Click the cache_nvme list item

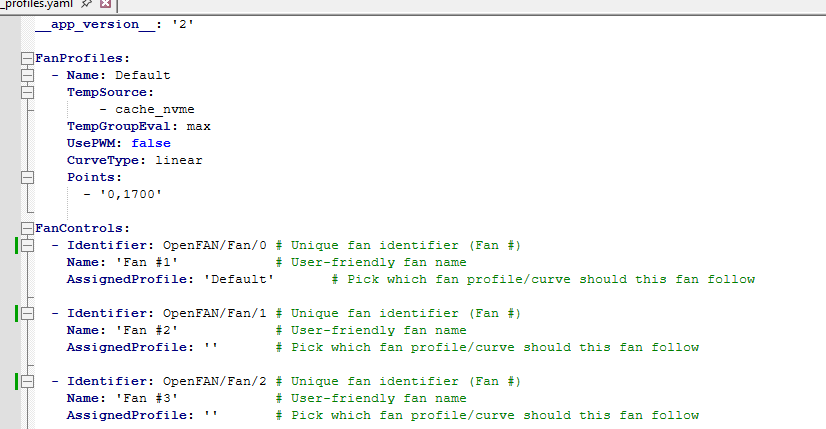(x=155, y=110)
